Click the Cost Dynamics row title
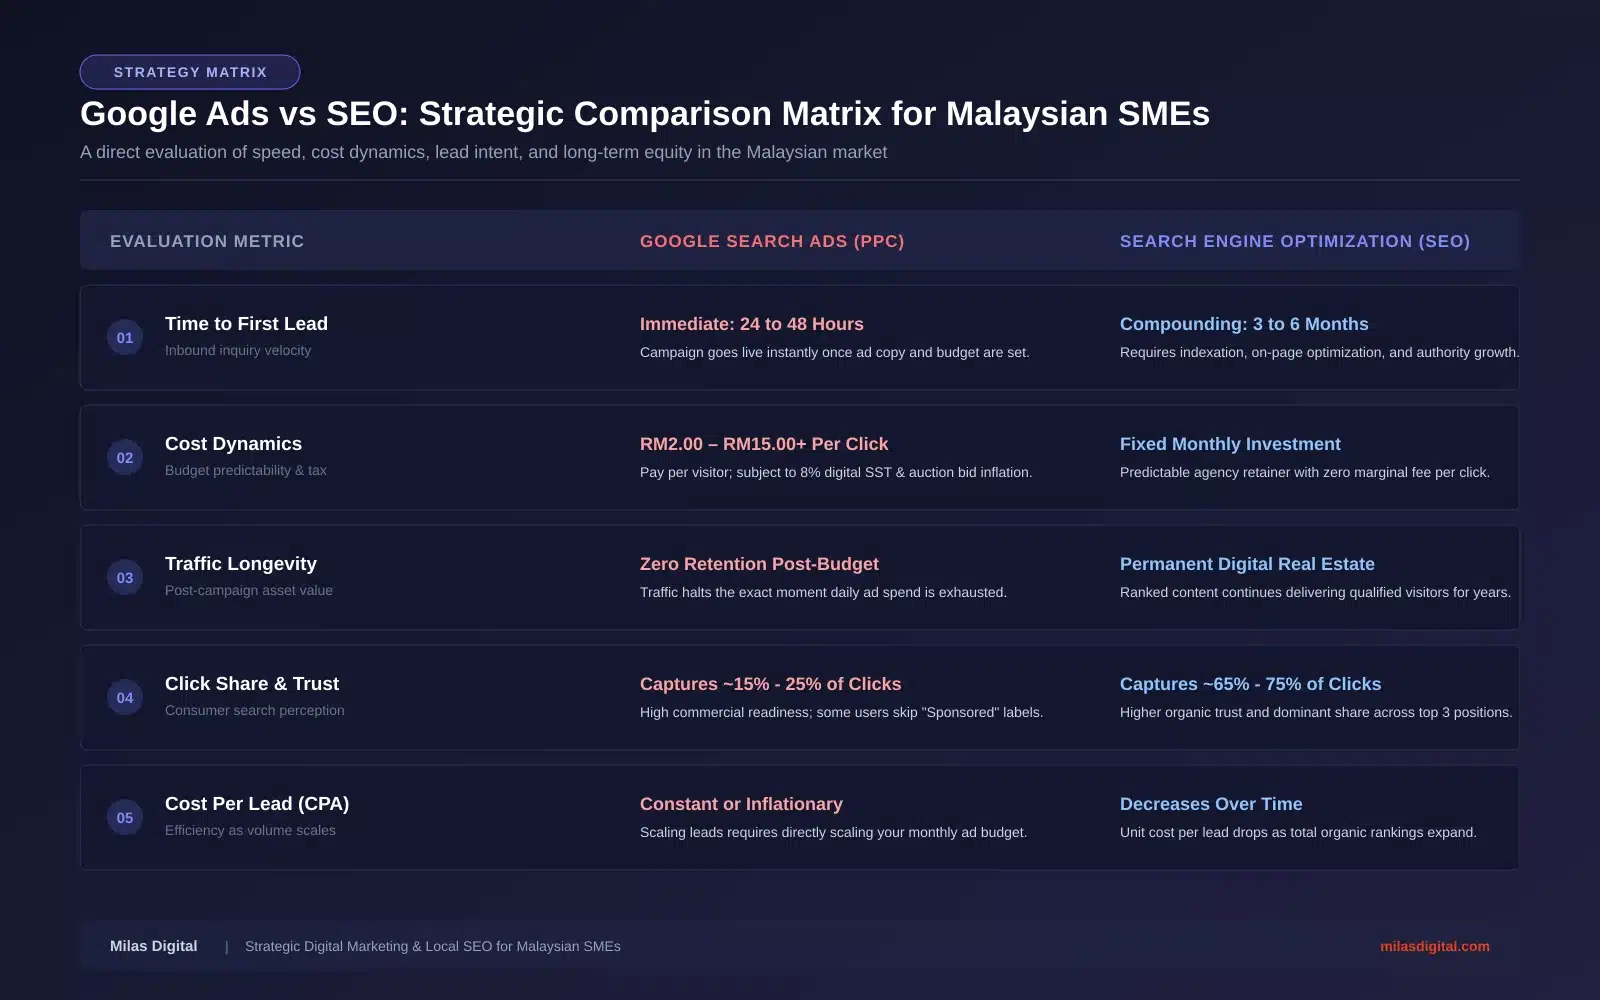 233,444
